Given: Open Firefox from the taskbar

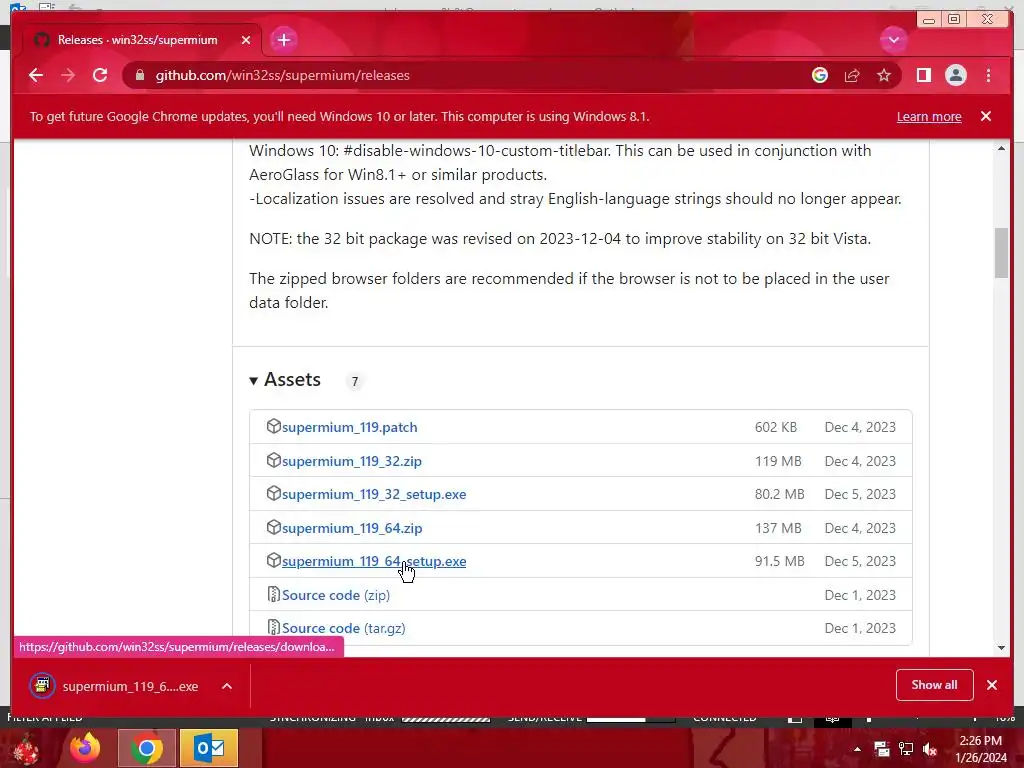Looking at the screenshot, I should point(85,748).
